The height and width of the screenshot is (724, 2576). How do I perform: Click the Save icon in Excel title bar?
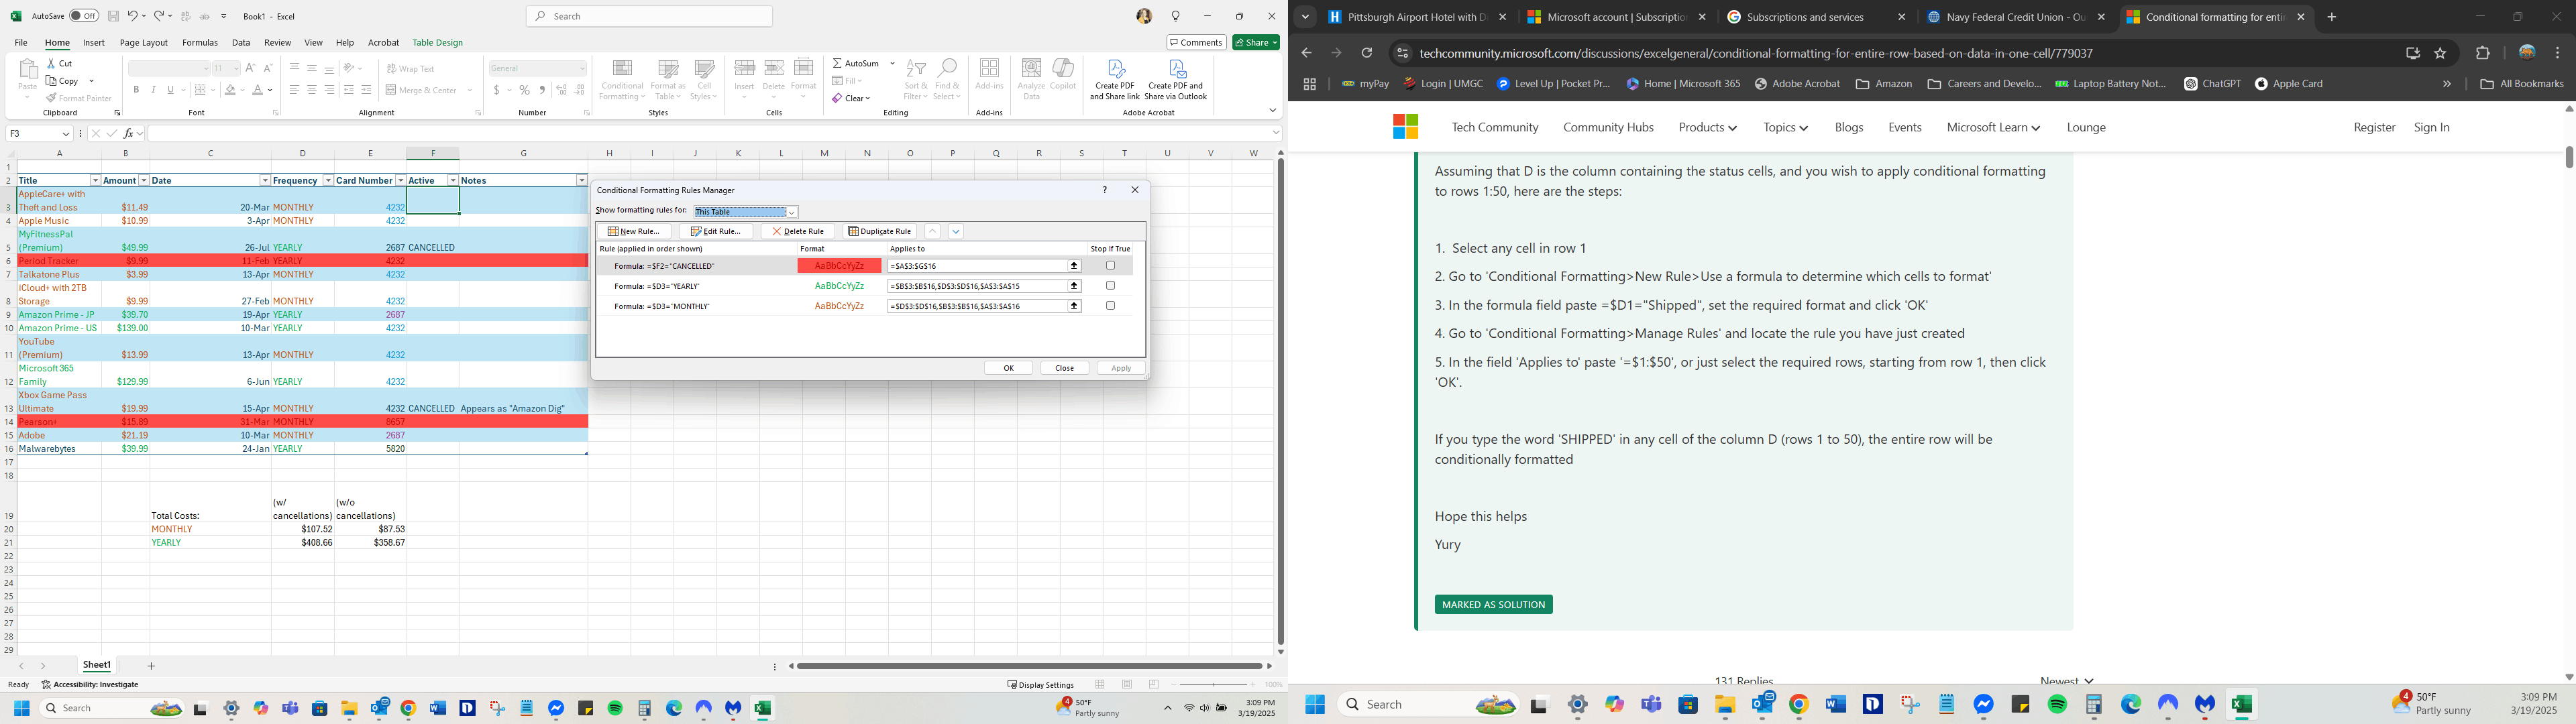[x=113, y=16]
